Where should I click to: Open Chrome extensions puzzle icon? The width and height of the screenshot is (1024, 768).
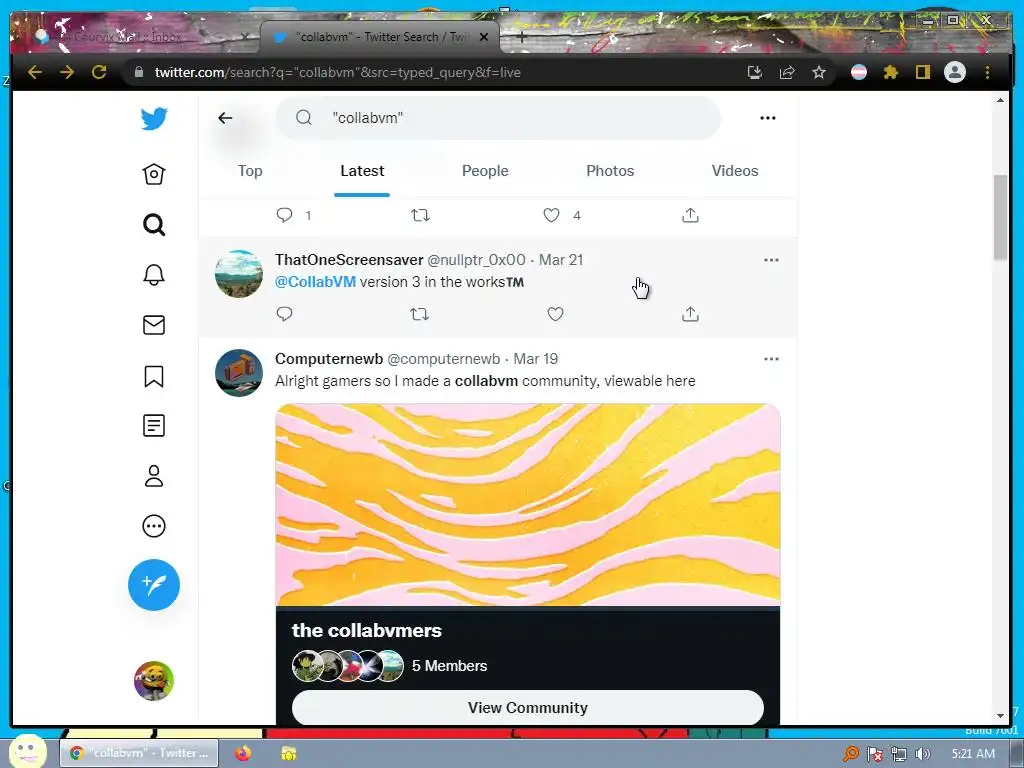[891, 72]
